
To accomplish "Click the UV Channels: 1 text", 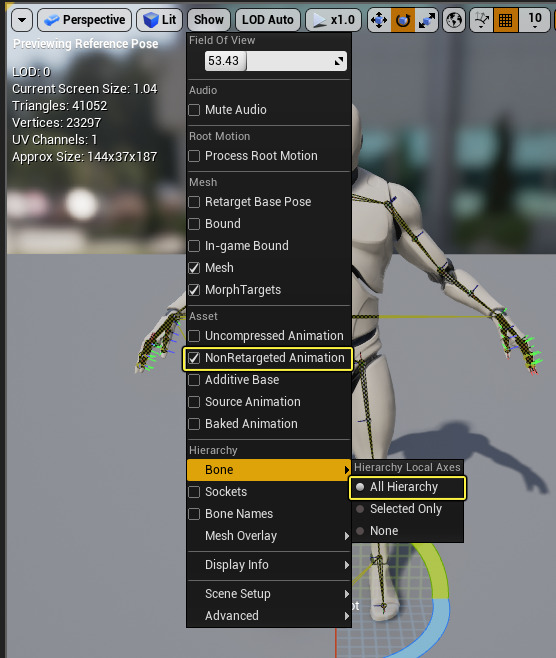I will 55,140.
